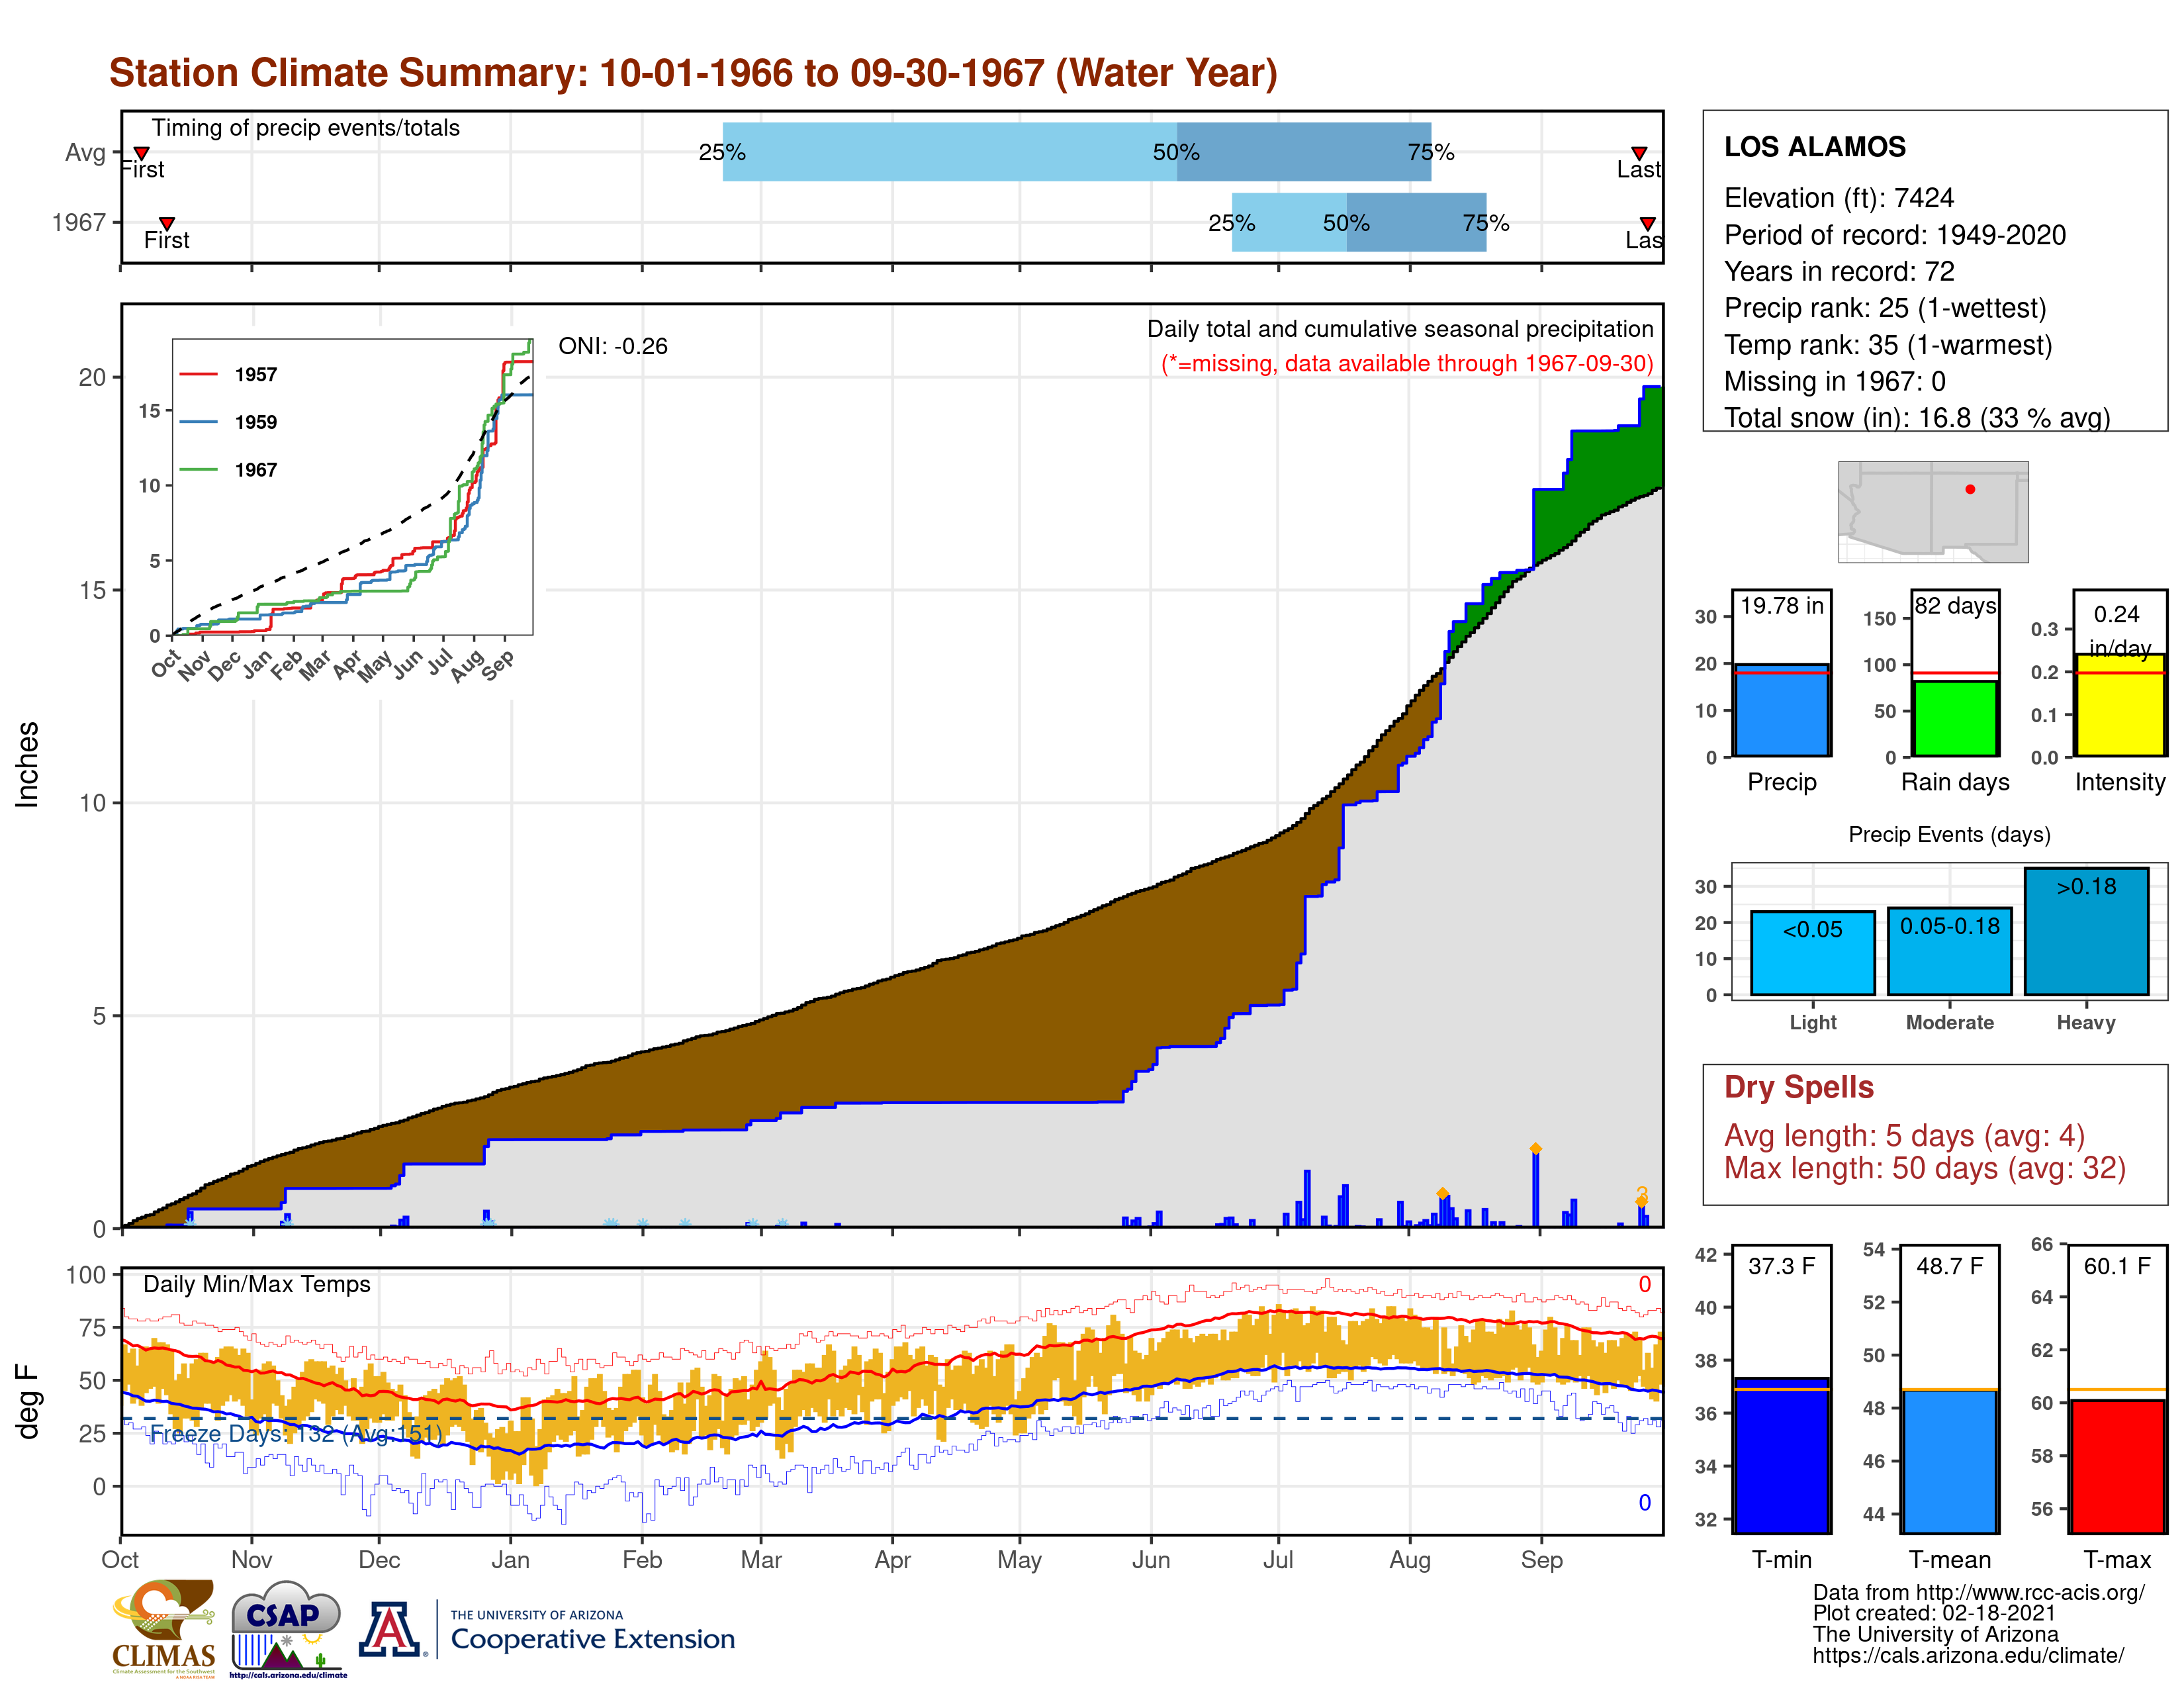Image resolution: width=2184 pixels, height=1688 pixels.
Task: Click the 1967 50%-75% darker blue bar
Action: pos(1416,222)
